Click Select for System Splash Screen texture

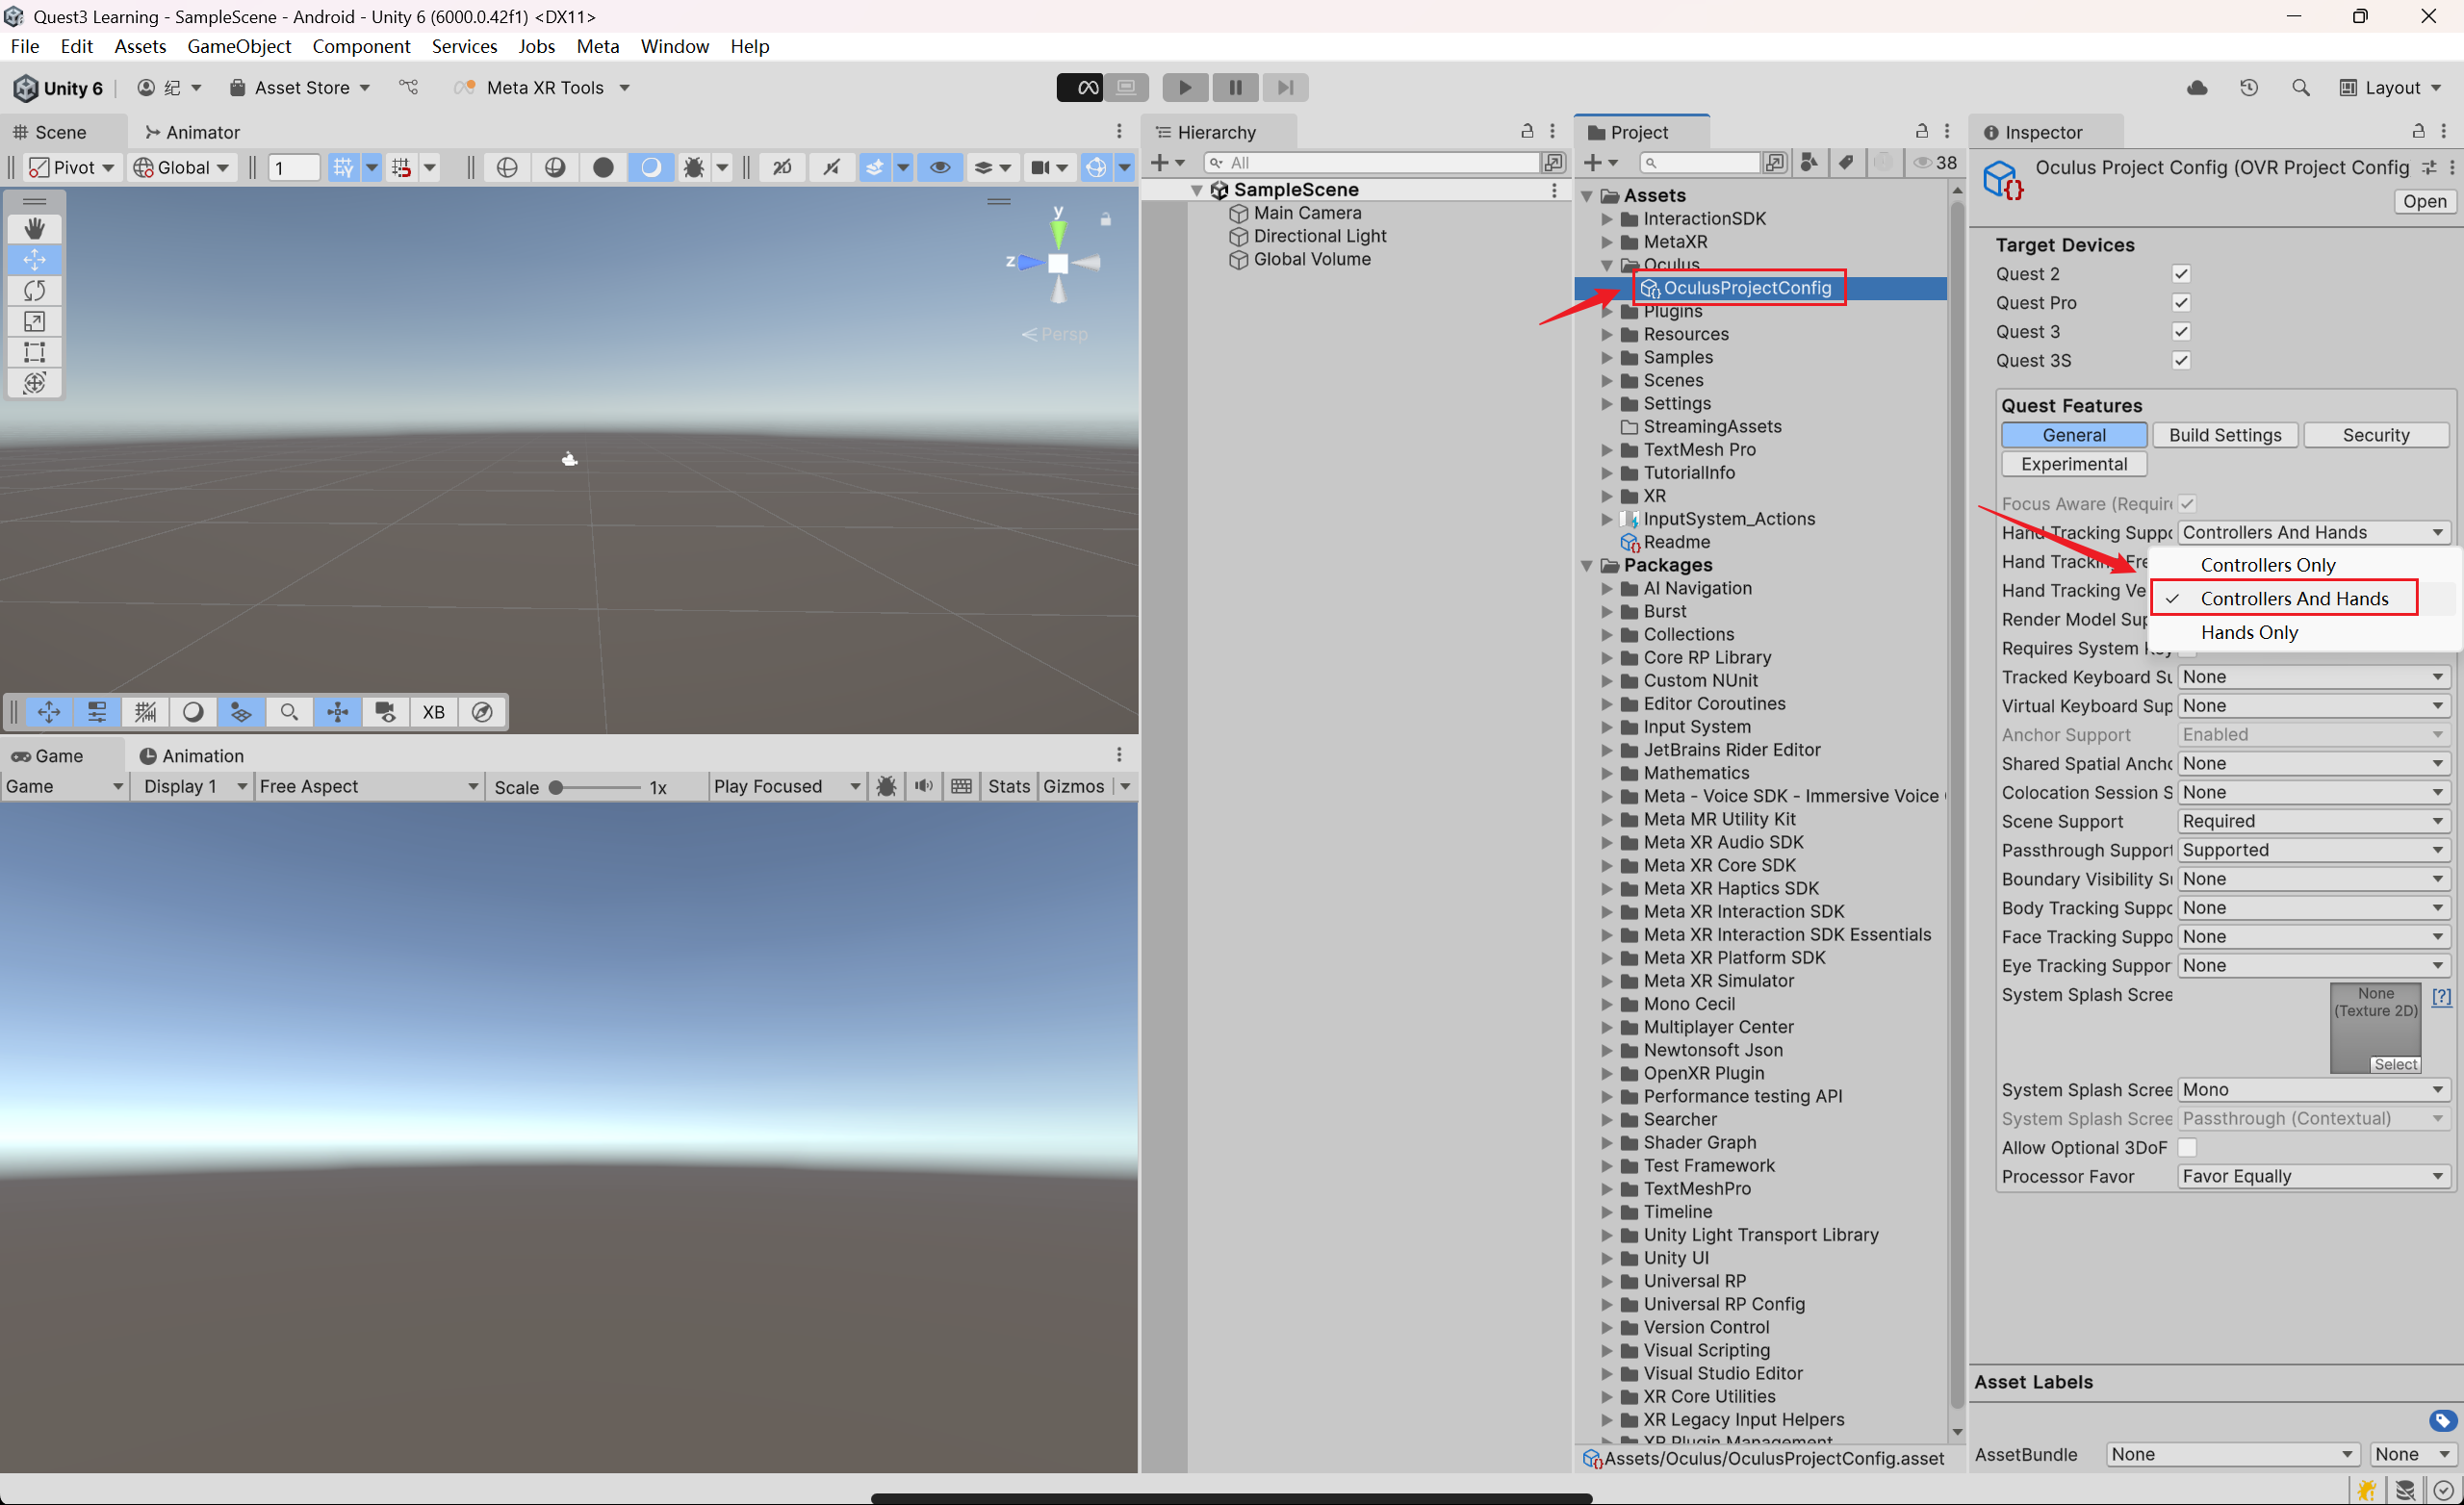2395,1065
